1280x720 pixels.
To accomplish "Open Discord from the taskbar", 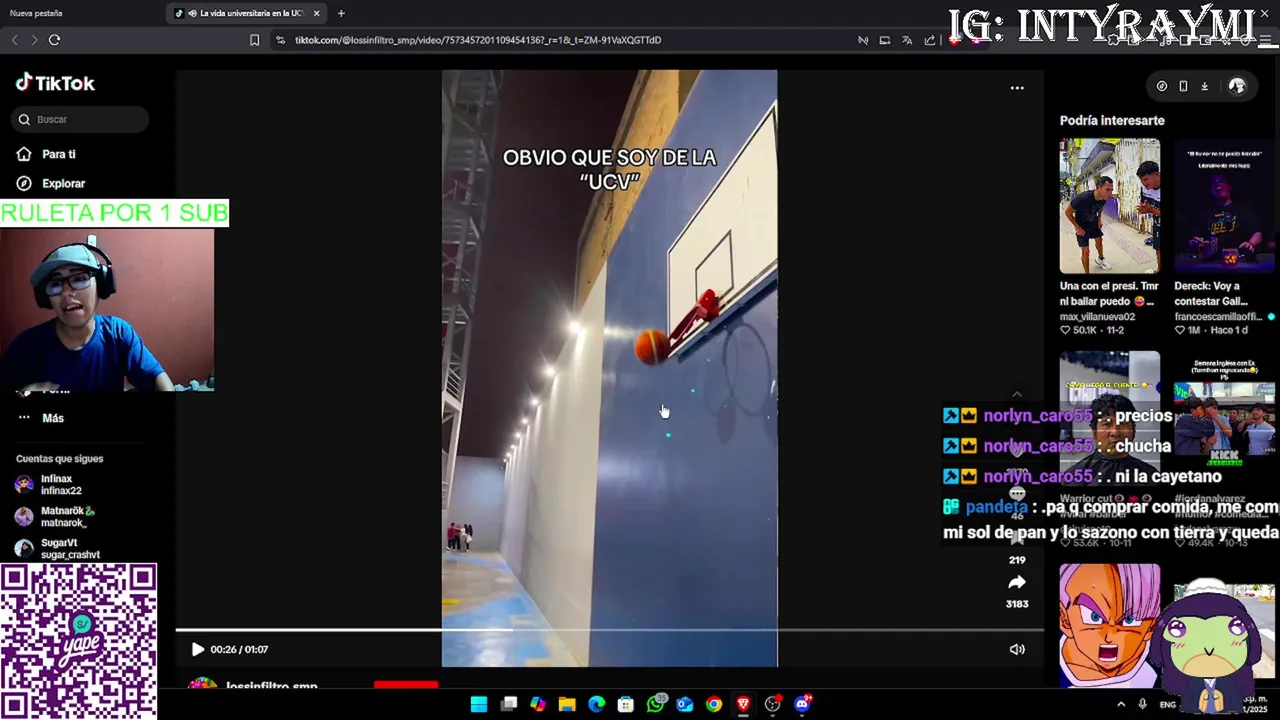I will [x=802, y=704].
